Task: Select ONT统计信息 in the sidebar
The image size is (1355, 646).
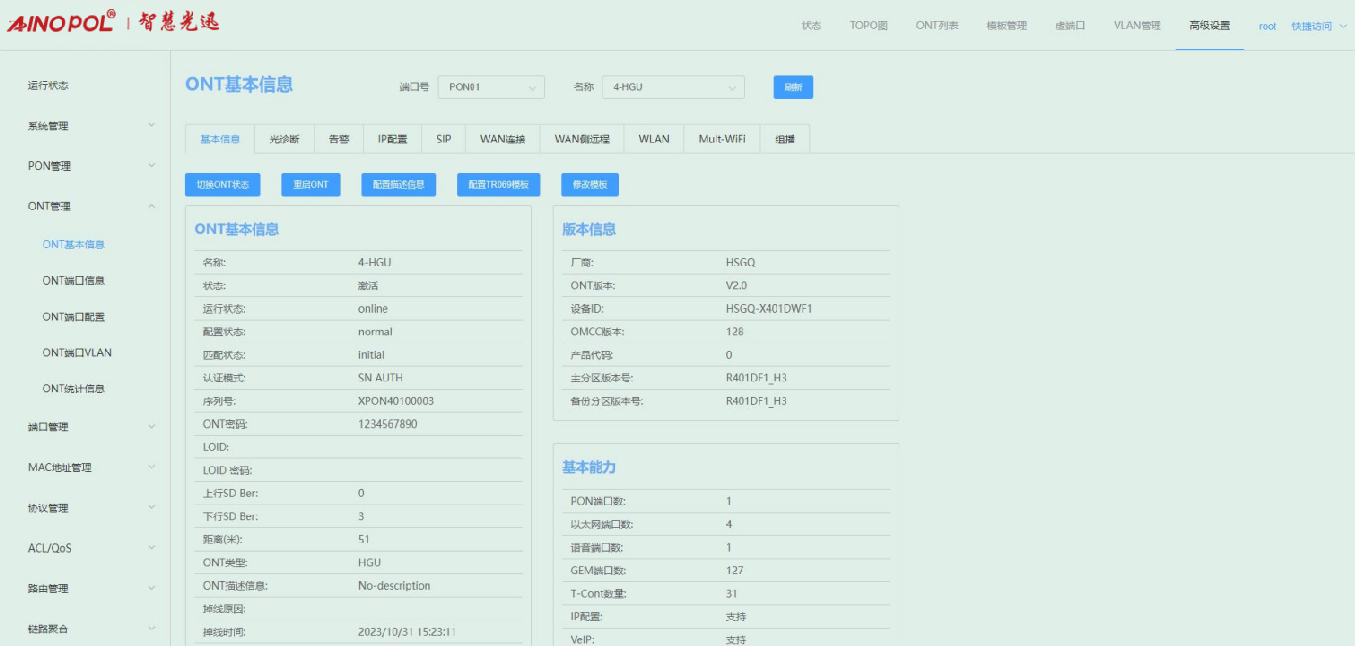Action: pyautogui.click(x=73, y=389)
